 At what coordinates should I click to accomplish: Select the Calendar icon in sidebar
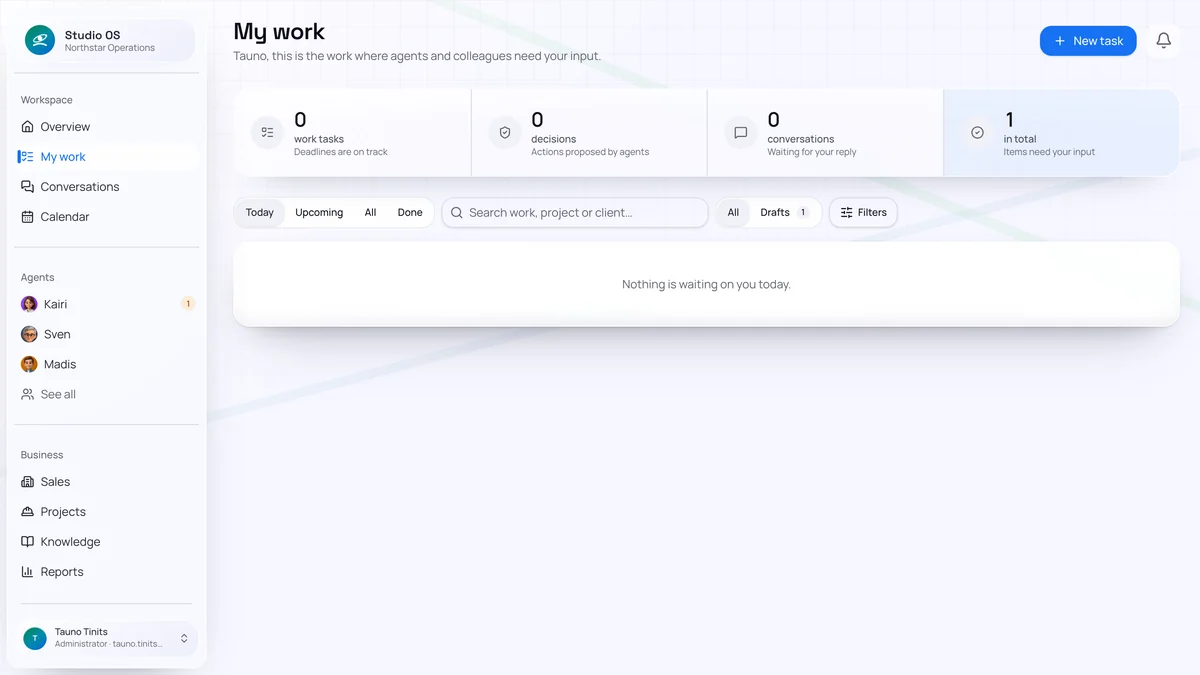tap(28, 217)
